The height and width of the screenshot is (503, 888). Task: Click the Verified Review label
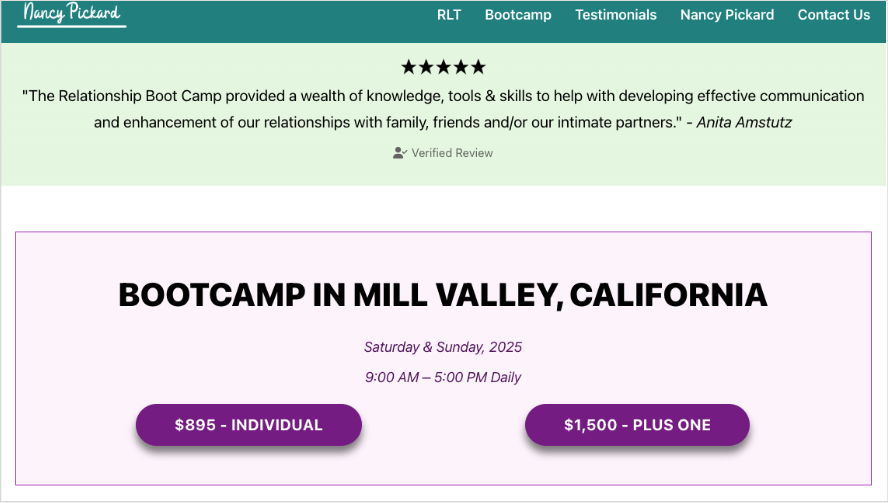pos(452,153)
